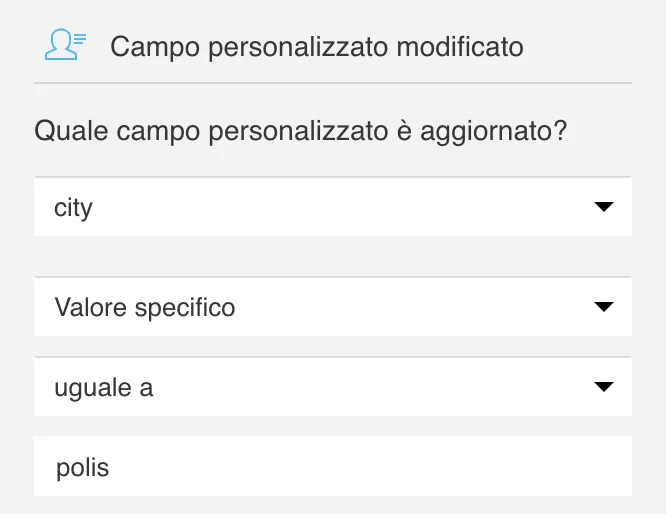Click empty middle area of city selector
Image resolution: width=666 pixels, height=514 pixels.
pyautogui.click(x=340, y=207)
